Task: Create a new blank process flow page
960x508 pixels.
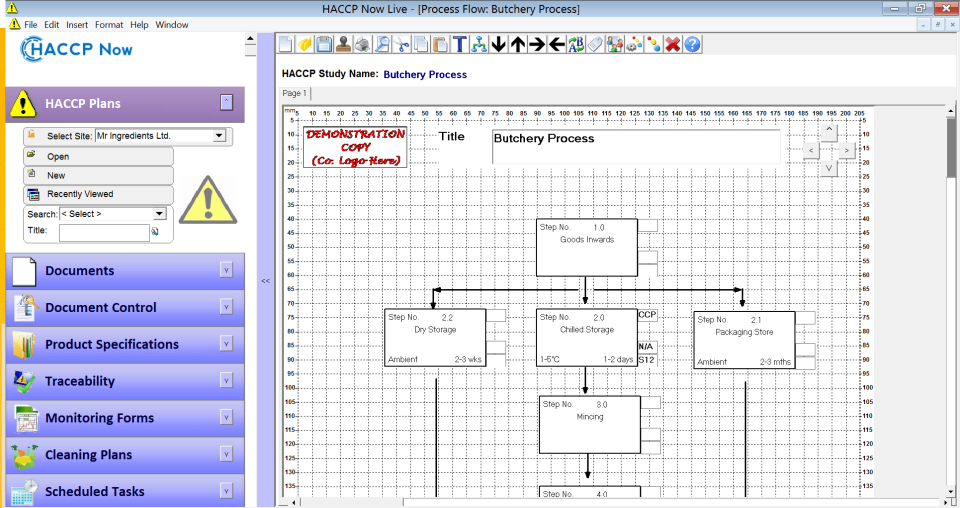Action: click(286, 44)
